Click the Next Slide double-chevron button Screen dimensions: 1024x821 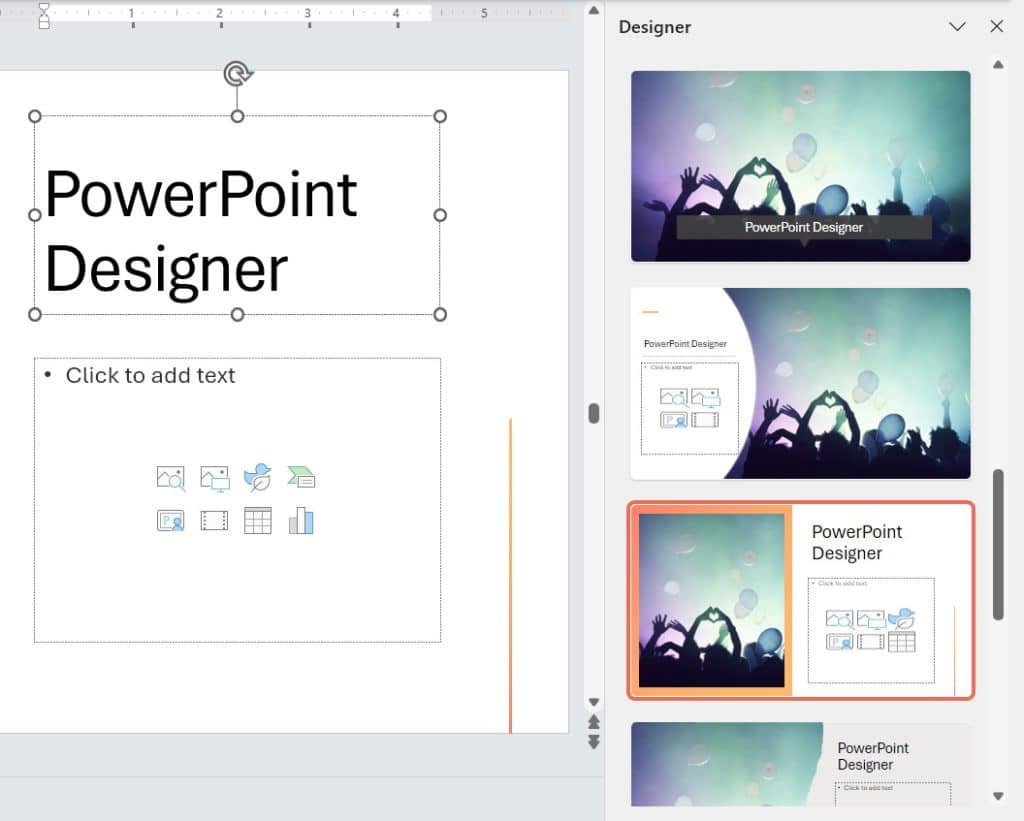(594, 743)
